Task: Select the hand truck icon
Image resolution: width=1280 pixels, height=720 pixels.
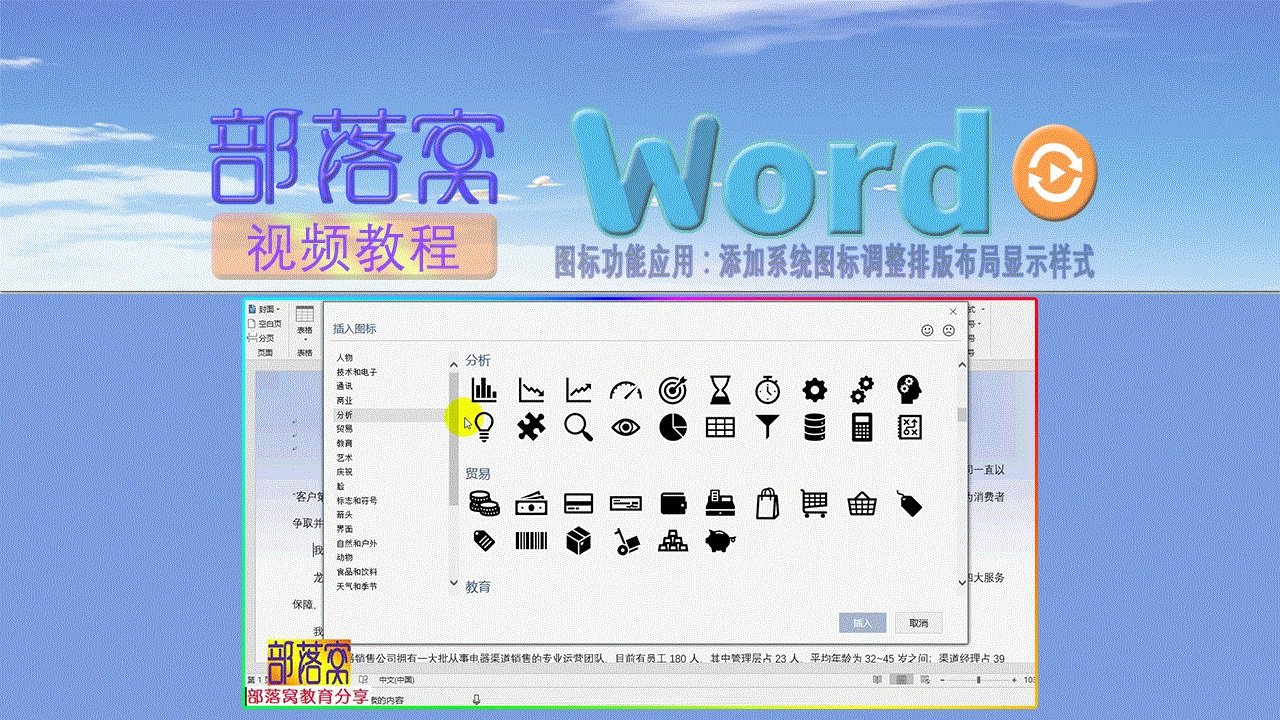Action: point(627,542)
